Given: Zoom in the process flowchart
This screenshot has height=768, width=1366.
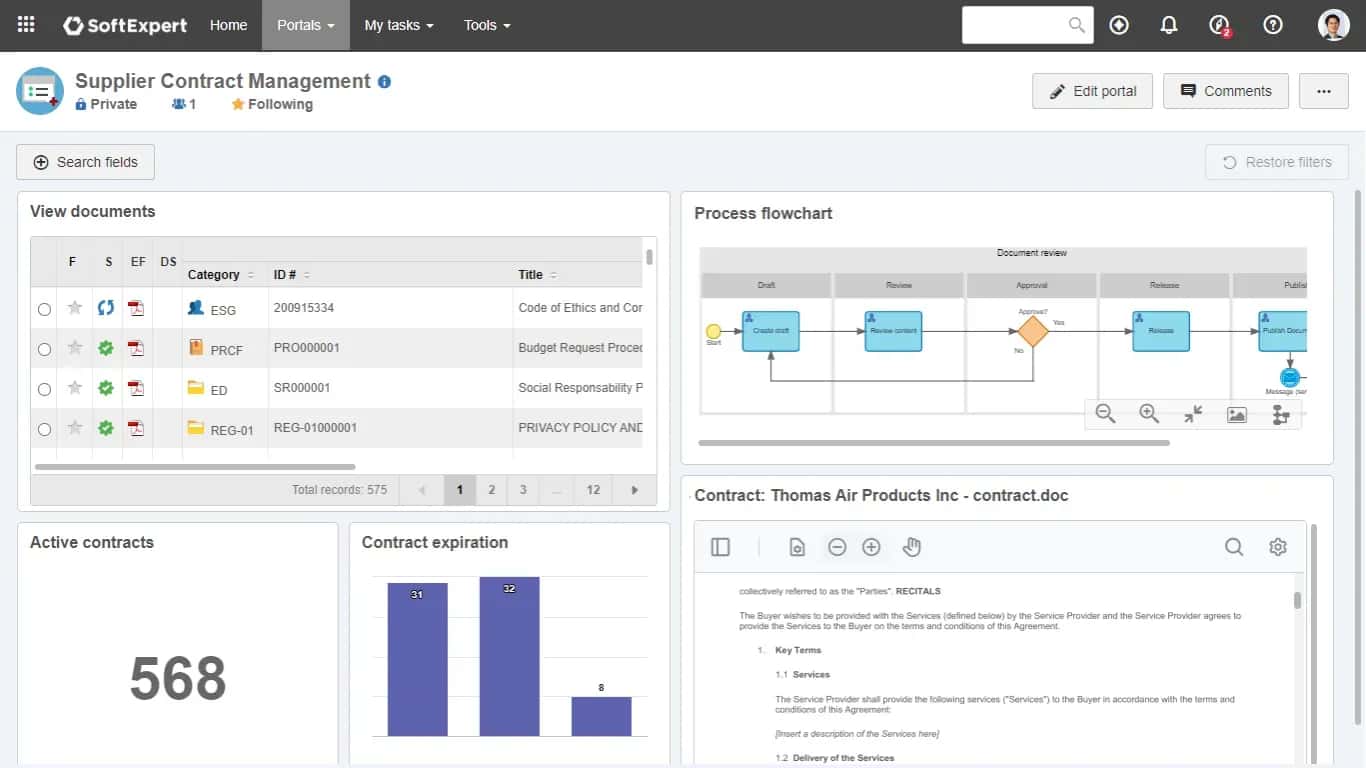Looking at the screenshot, I should pos(1149,414).
